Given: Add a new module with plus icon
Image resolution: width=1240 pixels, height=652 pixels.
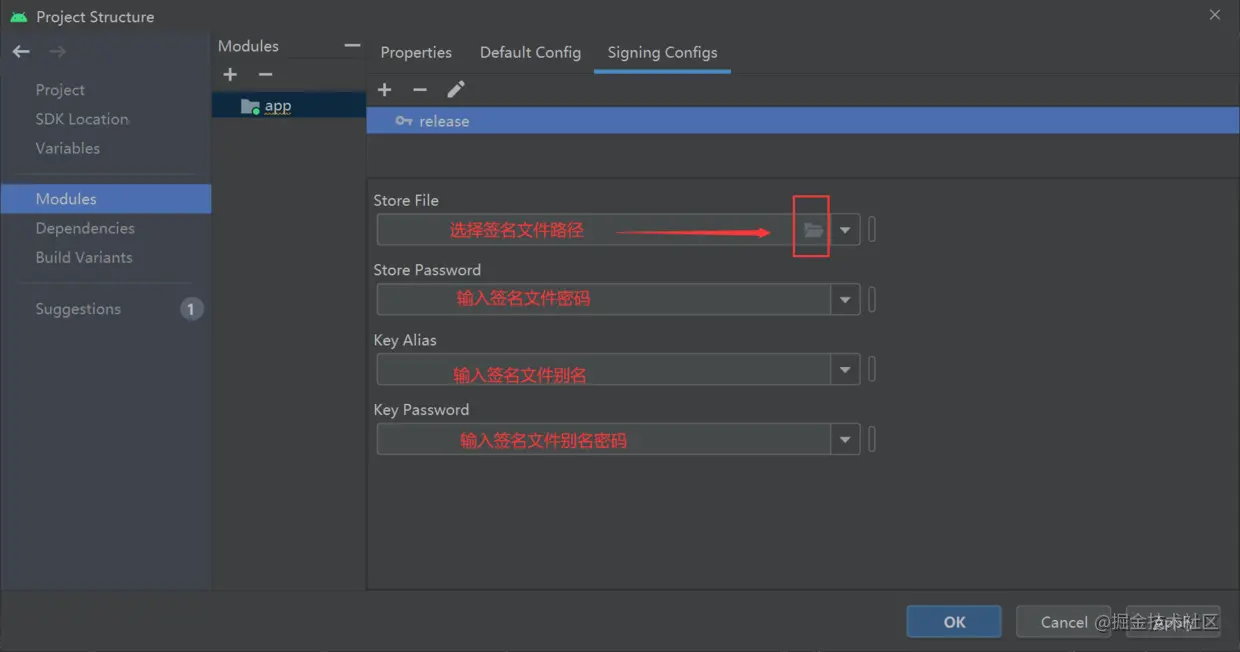Looking at the screenshot, I should pos(230,75).
